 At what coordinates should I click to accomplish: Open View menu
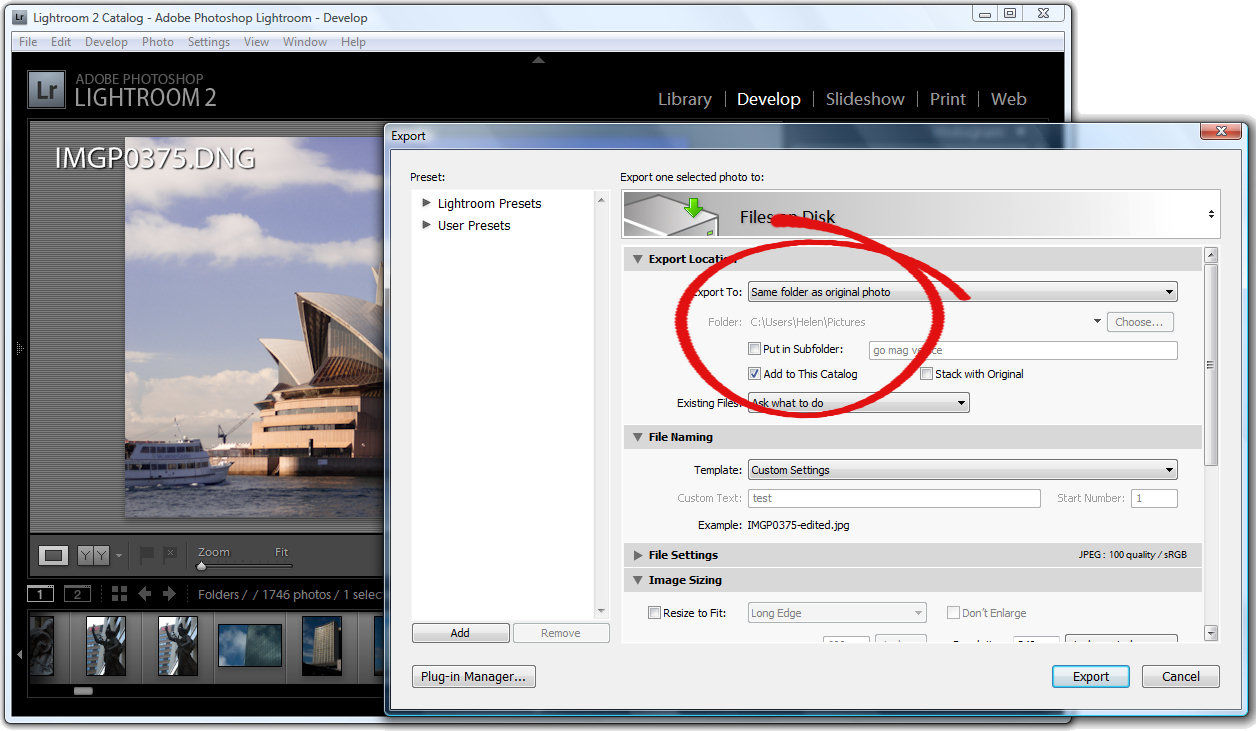(x=257, y=42)
